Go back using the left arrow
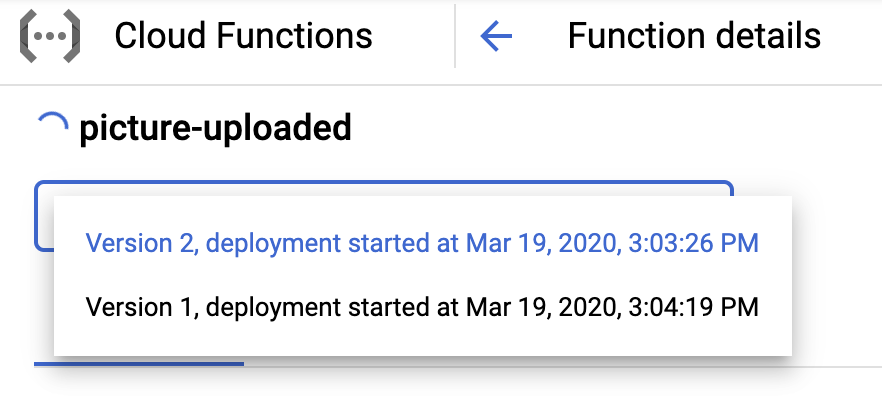Screen dimensions: 882x404 [496, 37]
